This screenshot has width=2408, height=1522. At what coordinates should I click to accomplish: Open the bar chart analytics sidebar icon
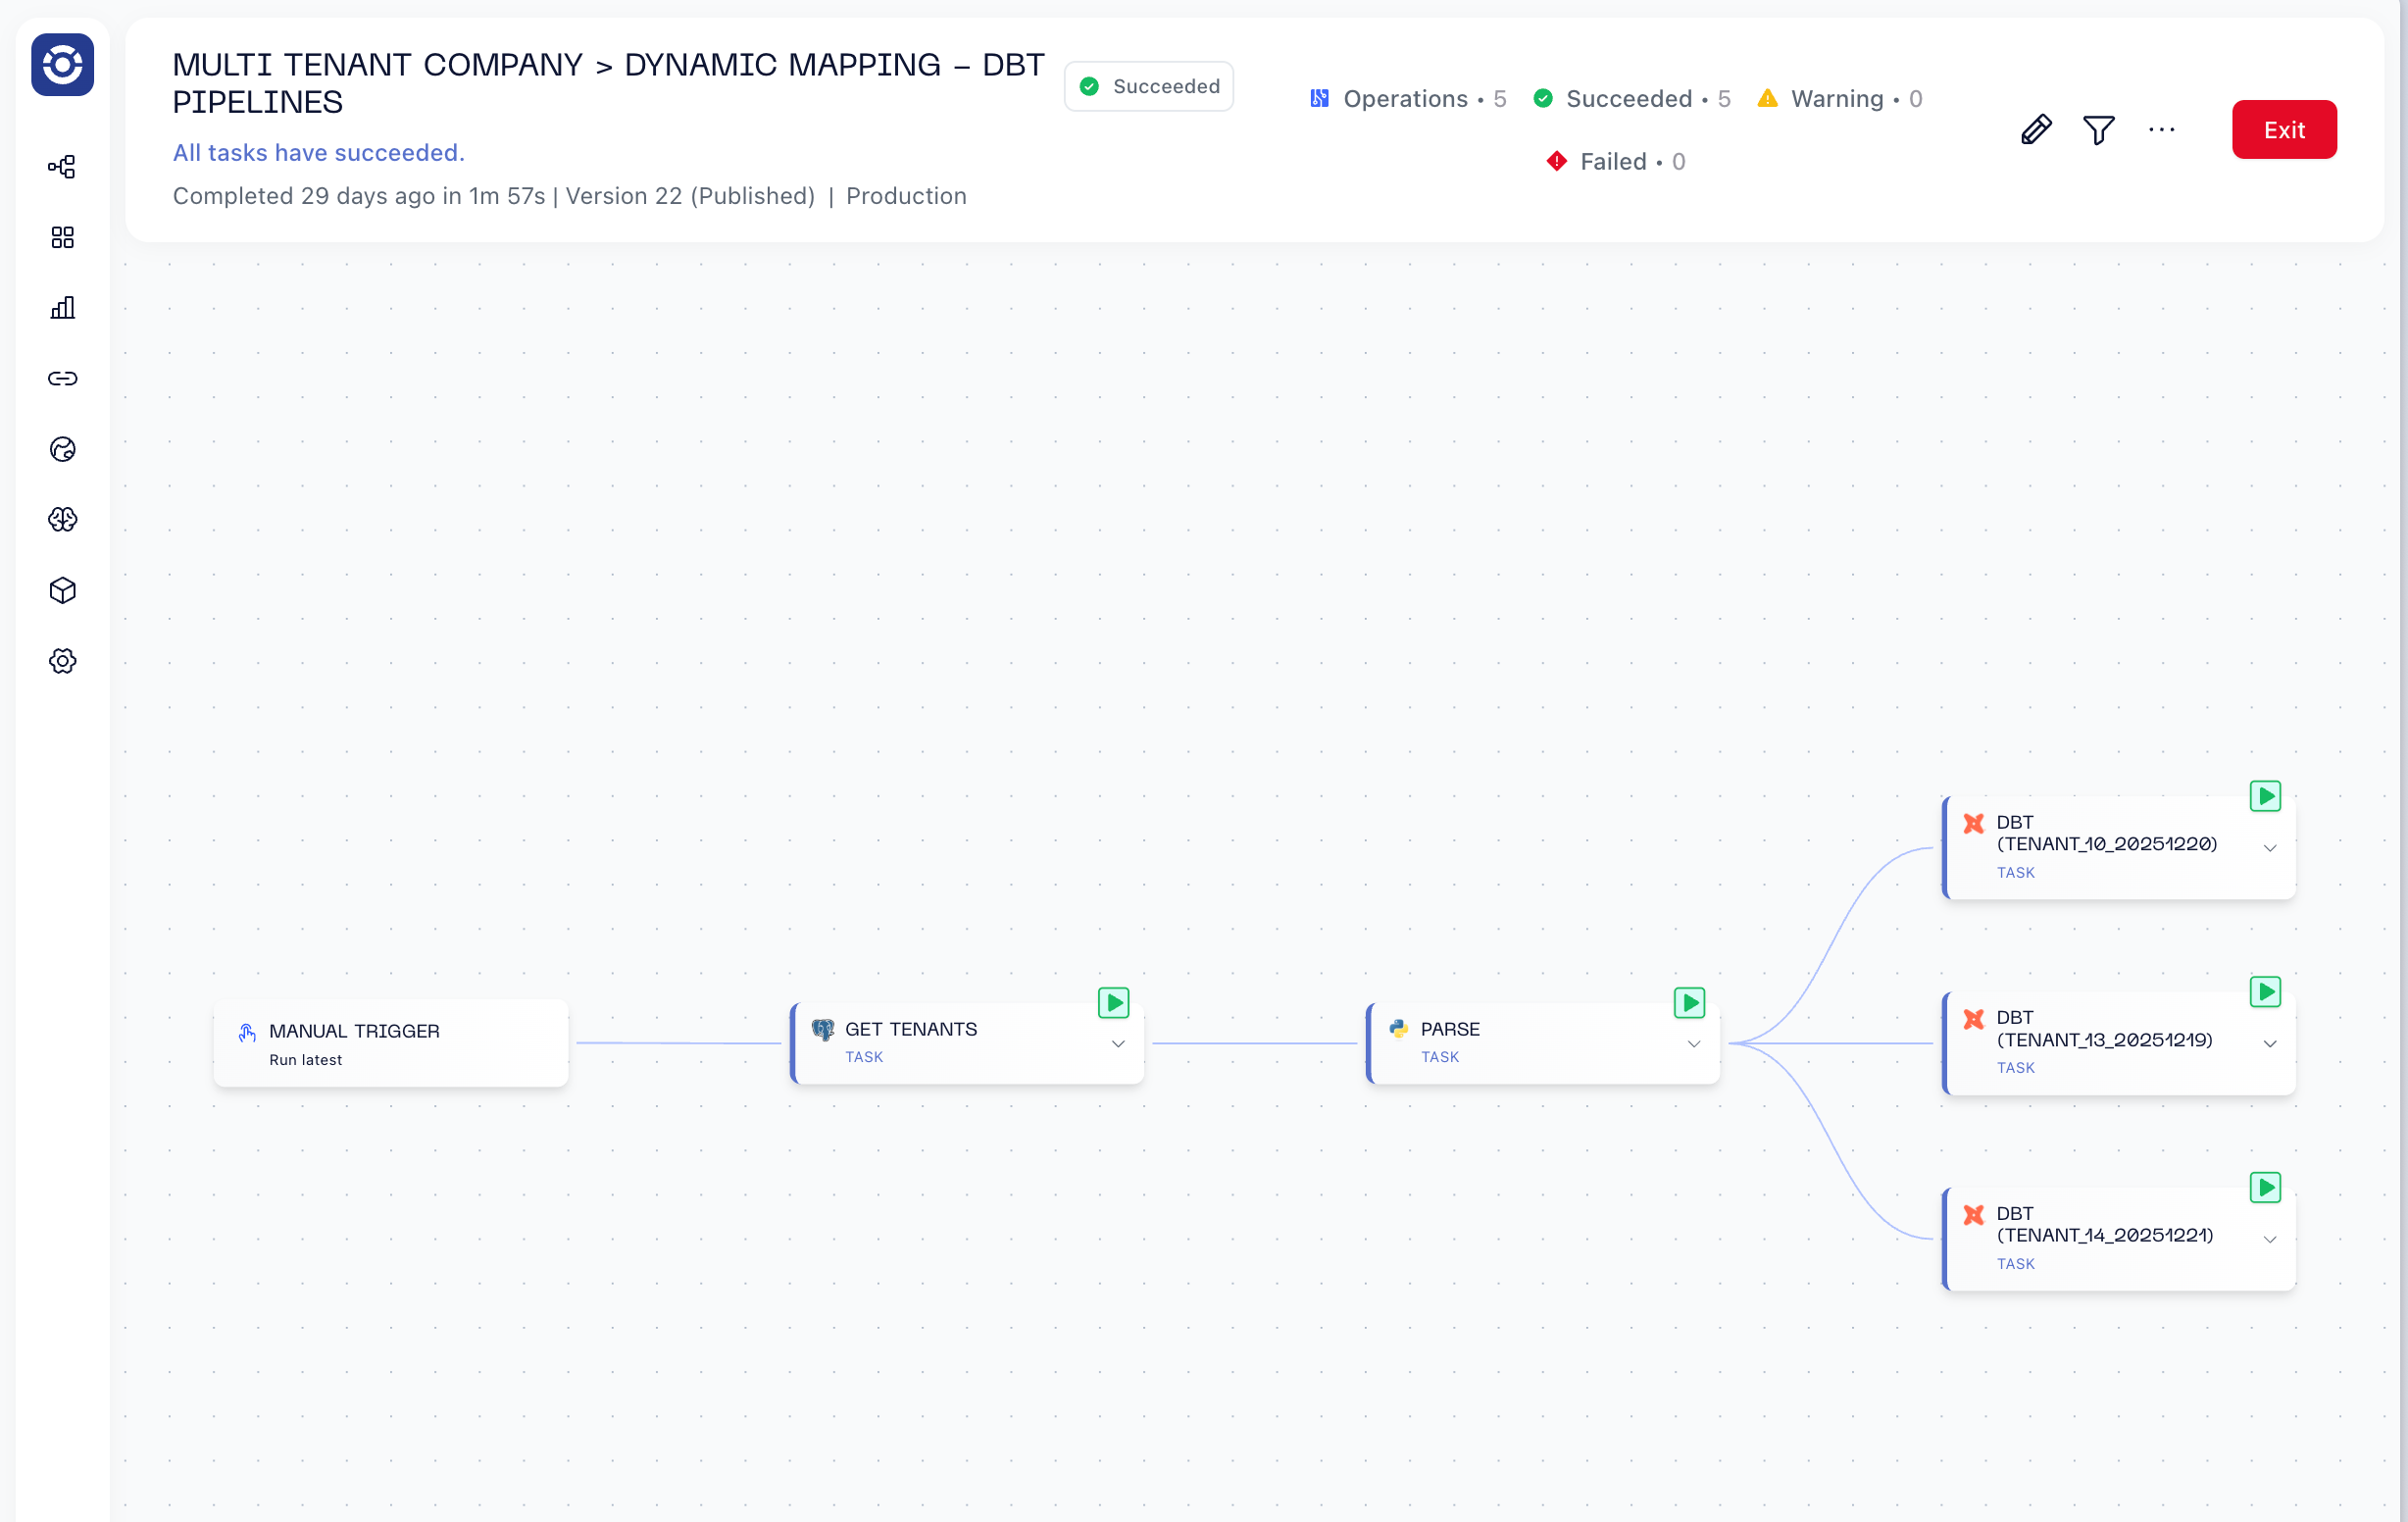[62, 308]
